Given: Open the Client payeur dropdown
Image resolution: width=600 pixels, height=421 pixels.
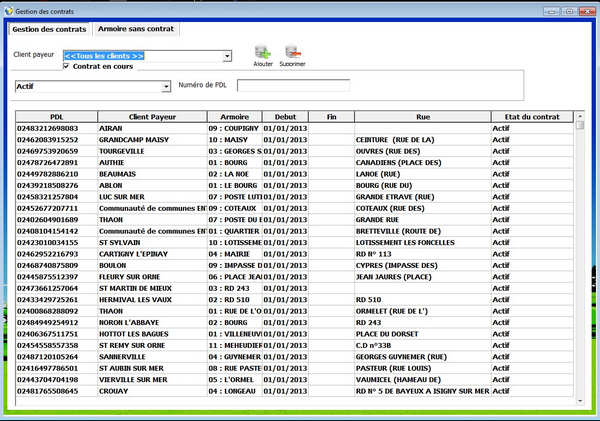Looking at the screenshot, I should (x=227, y=56).
